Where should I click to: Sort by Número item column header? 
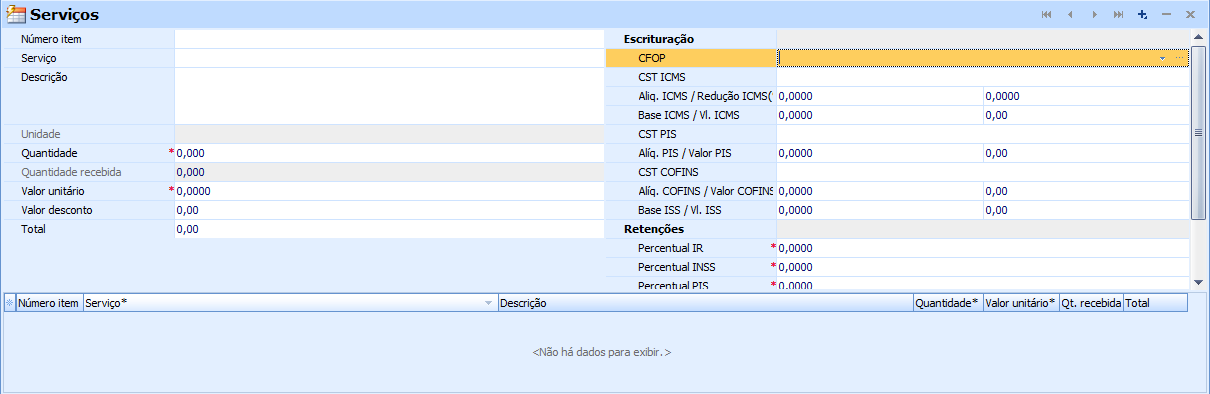click(x=49, y=302)
